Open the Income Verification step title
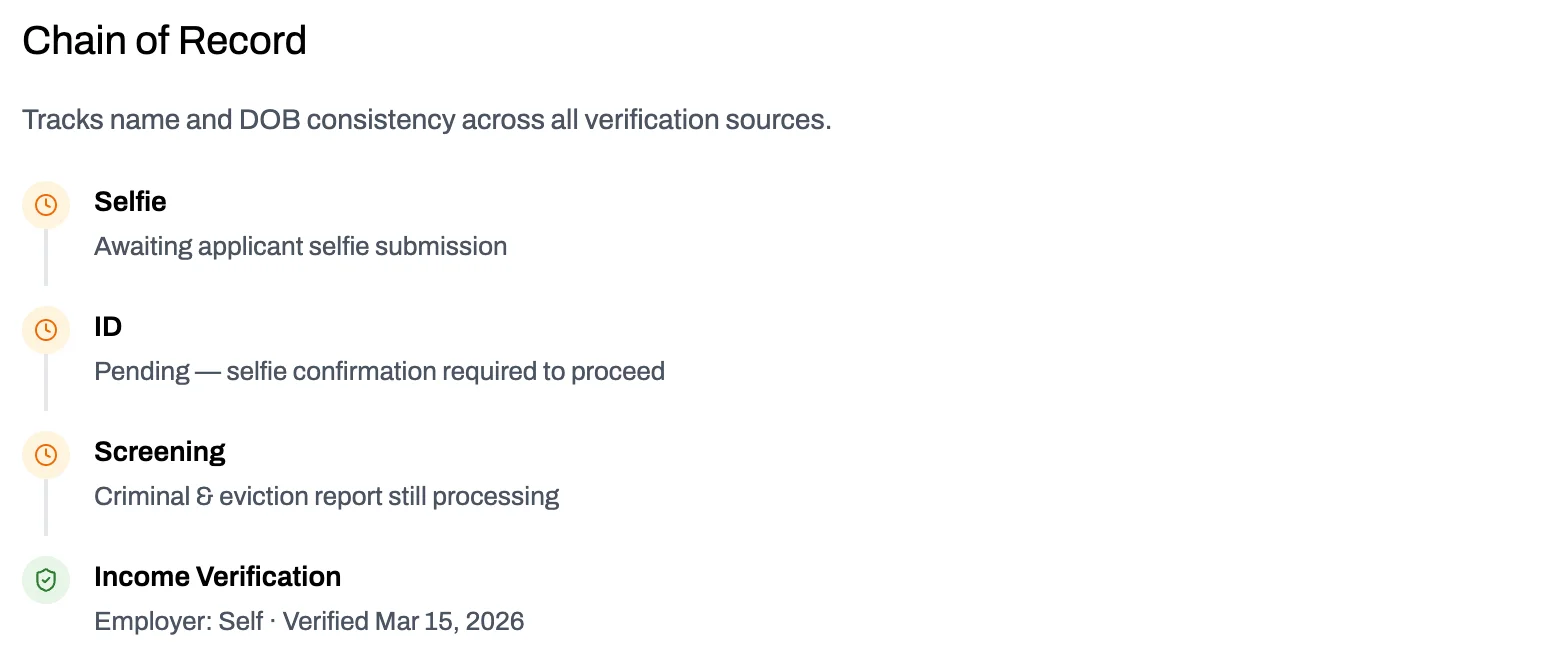The width and height of the screenshot is (1554, 666). point(217,577)
